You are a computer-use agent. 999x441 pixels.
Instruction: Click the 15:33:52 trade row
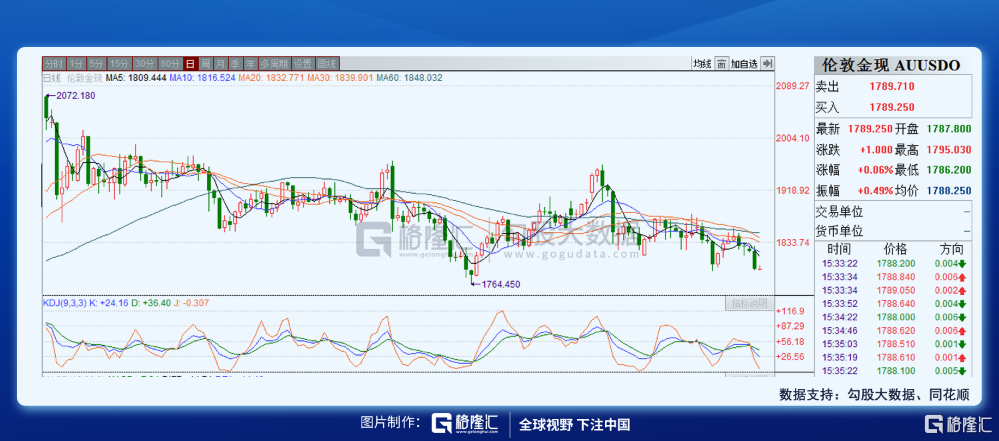point(893,303)
